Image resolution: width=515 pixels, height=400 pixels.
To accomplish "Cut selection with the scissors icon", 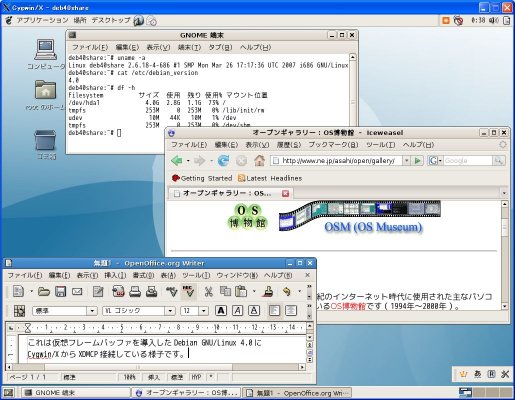I will (x=209, y=292).
